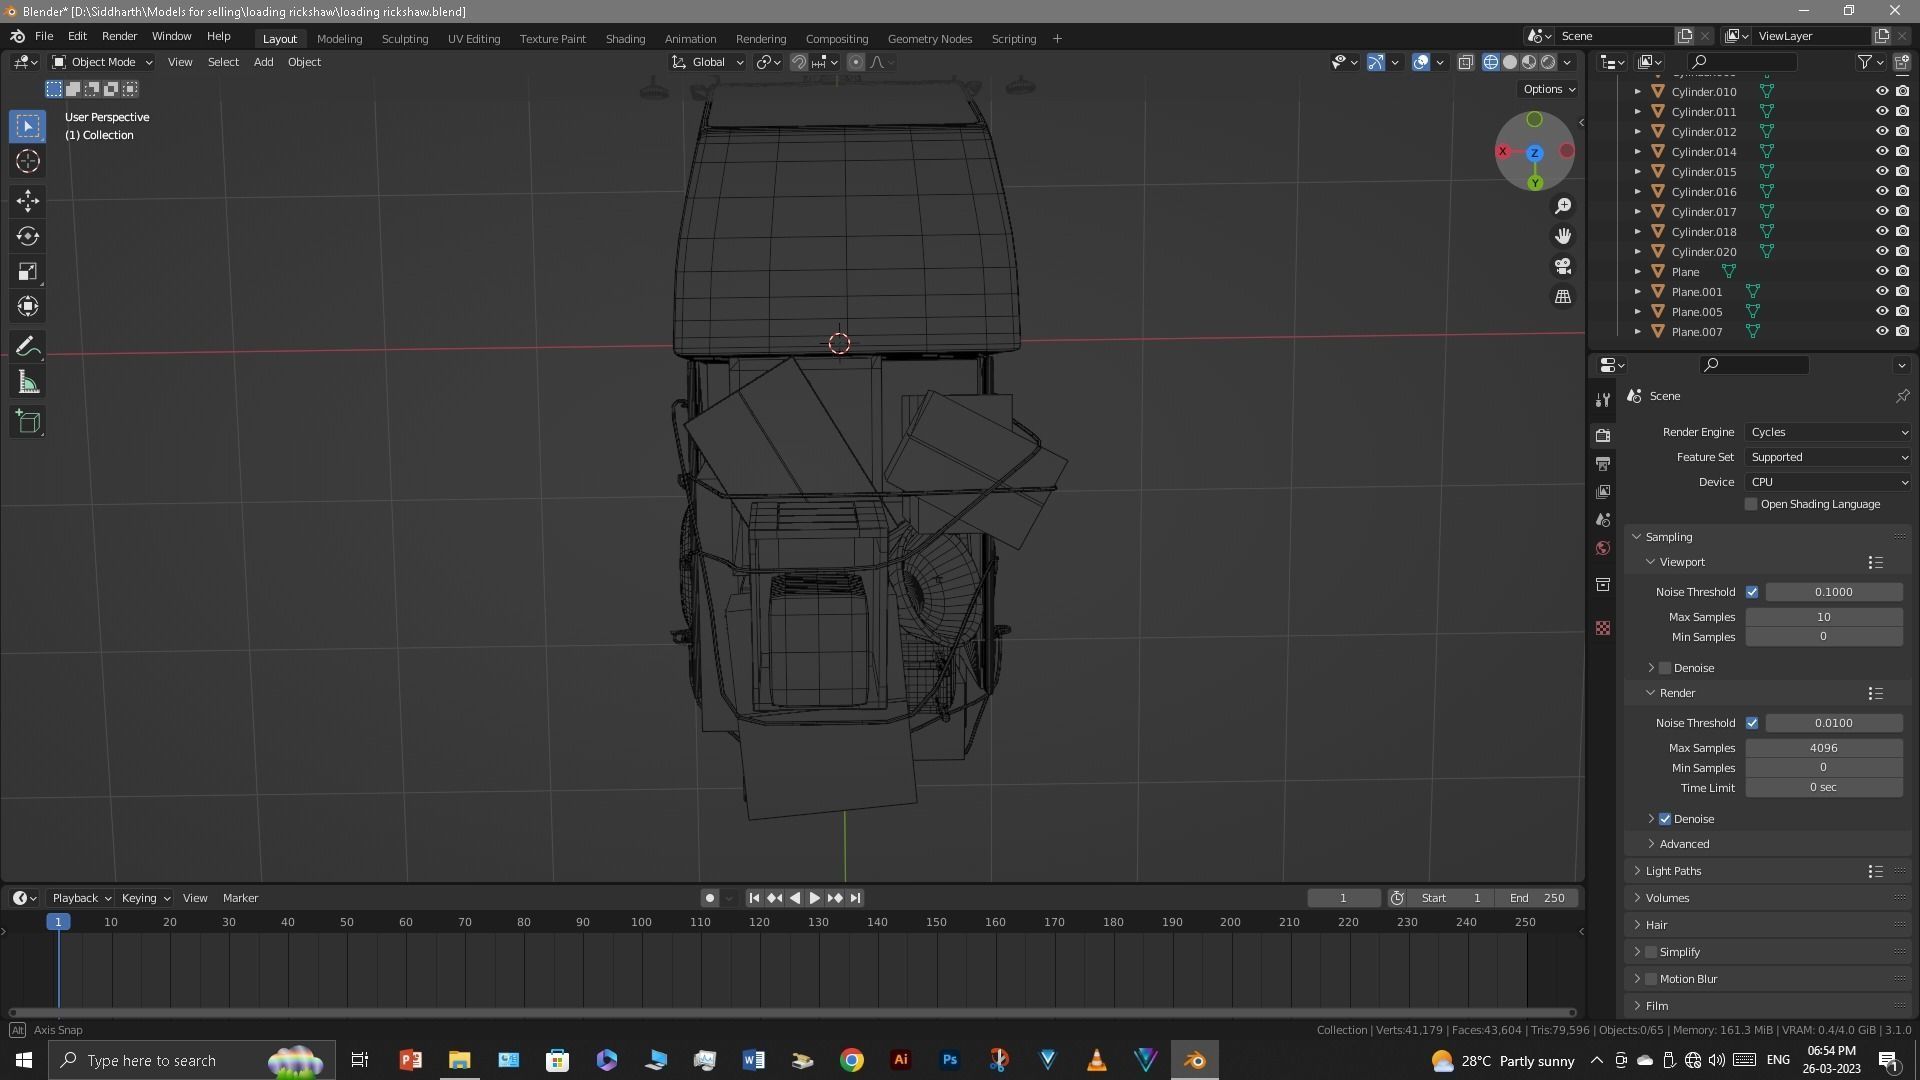Image resolution: width=1920 pixels, height=1080 pixels.
Task: Select the Add Cube tool
Action: (x=28, y=422)
